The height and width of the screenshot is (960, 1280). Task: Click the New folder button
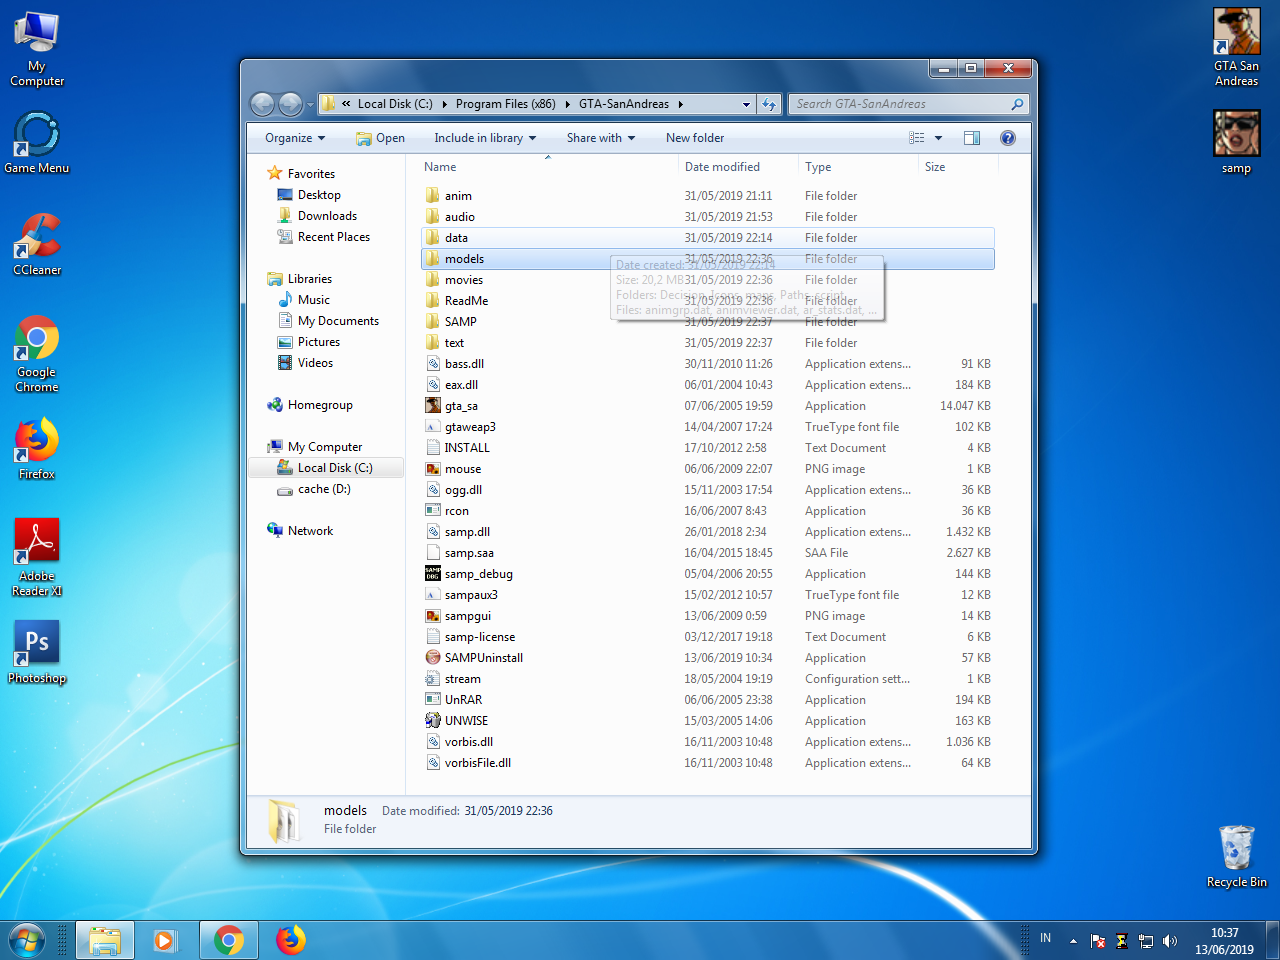click(x=695, y=138)
